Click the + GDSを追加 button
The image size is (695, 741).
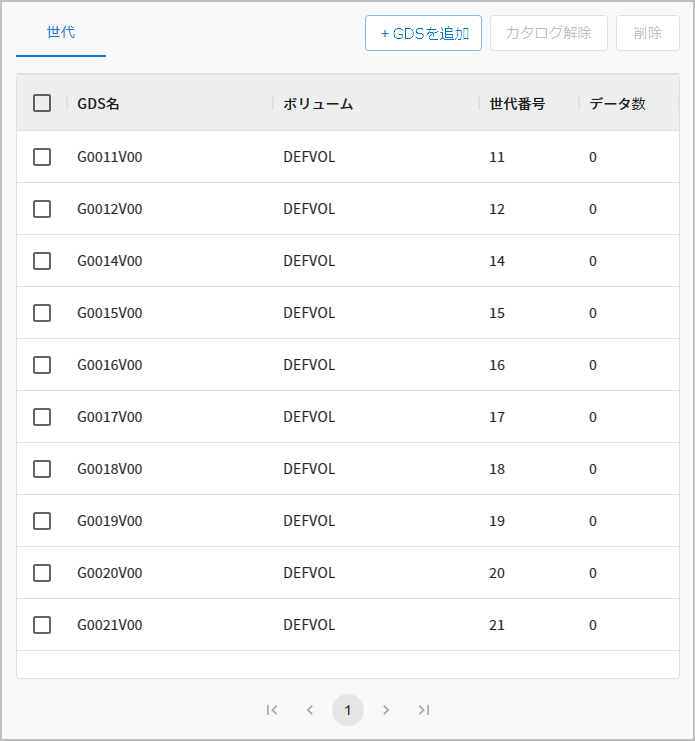(x=424, y=33)
